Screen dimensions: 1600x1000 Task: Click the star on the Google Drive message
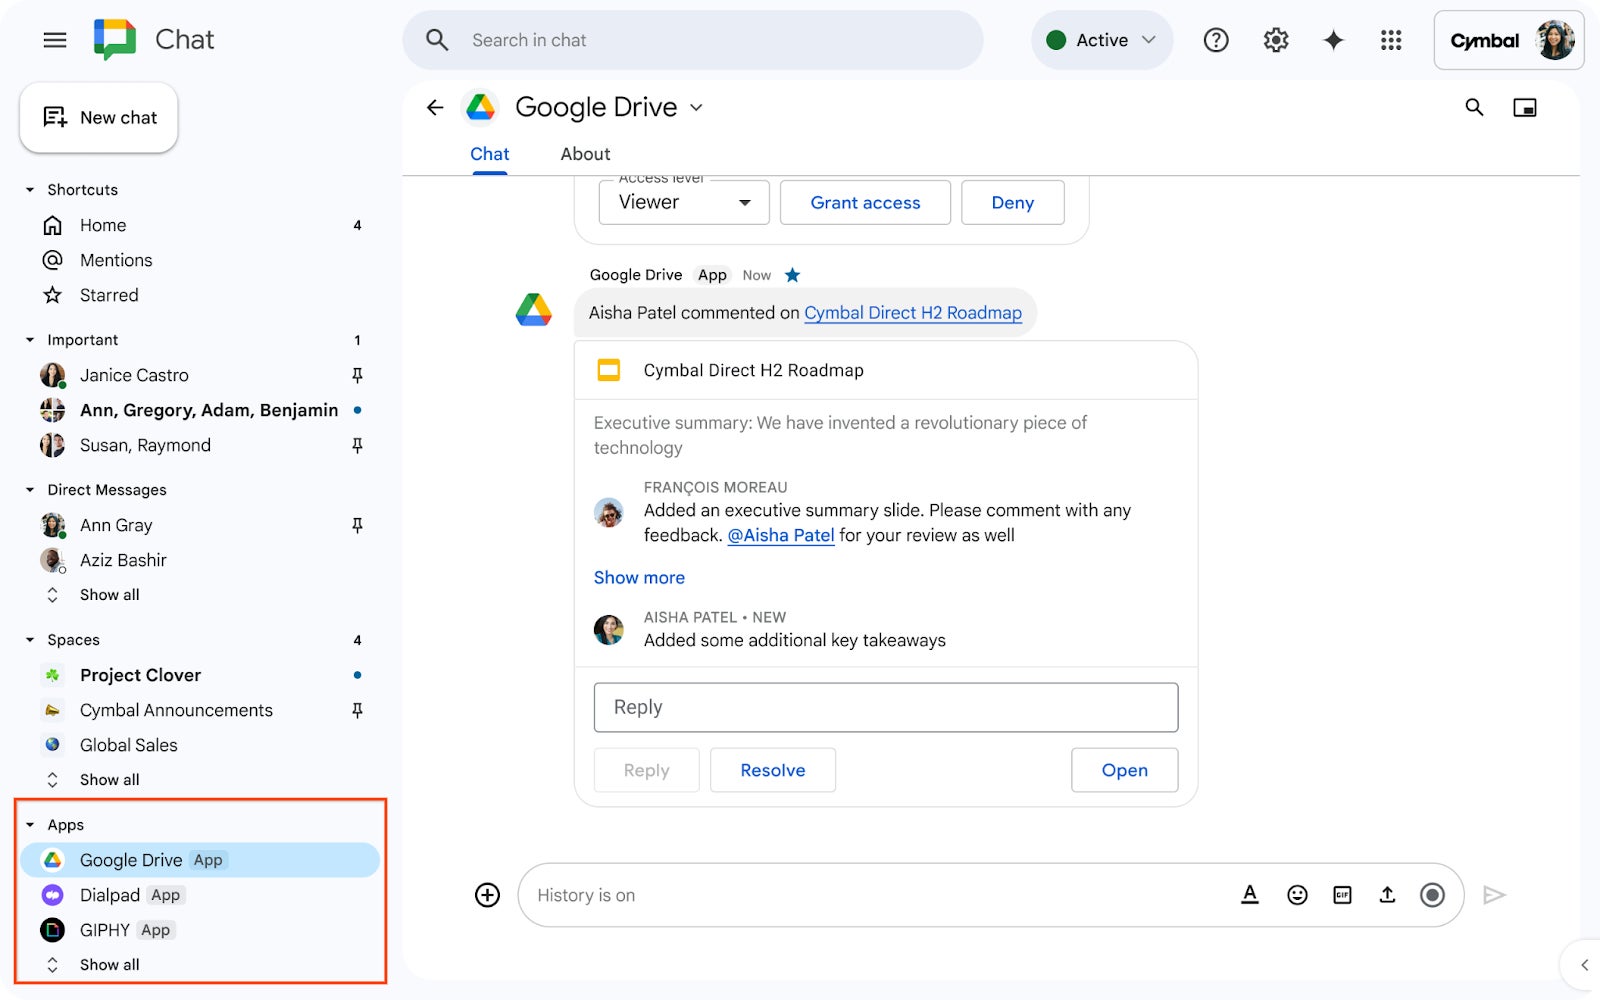[793, 275]
